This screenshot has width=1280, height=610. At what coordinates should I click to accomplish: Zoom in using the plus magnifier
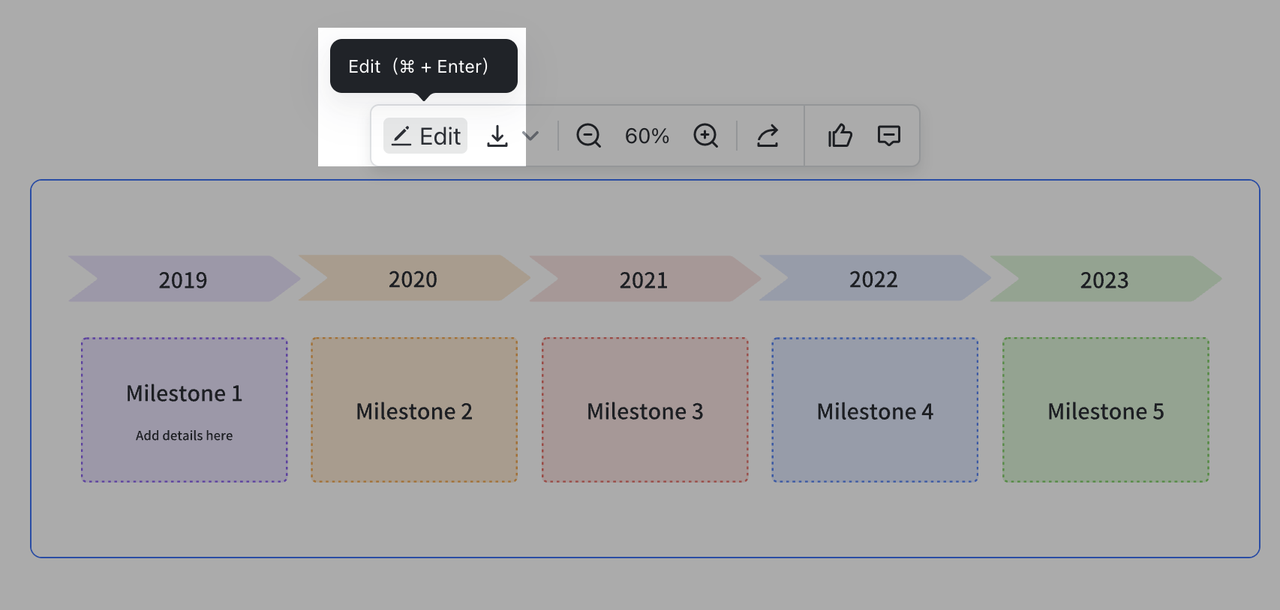pos(706,136)
